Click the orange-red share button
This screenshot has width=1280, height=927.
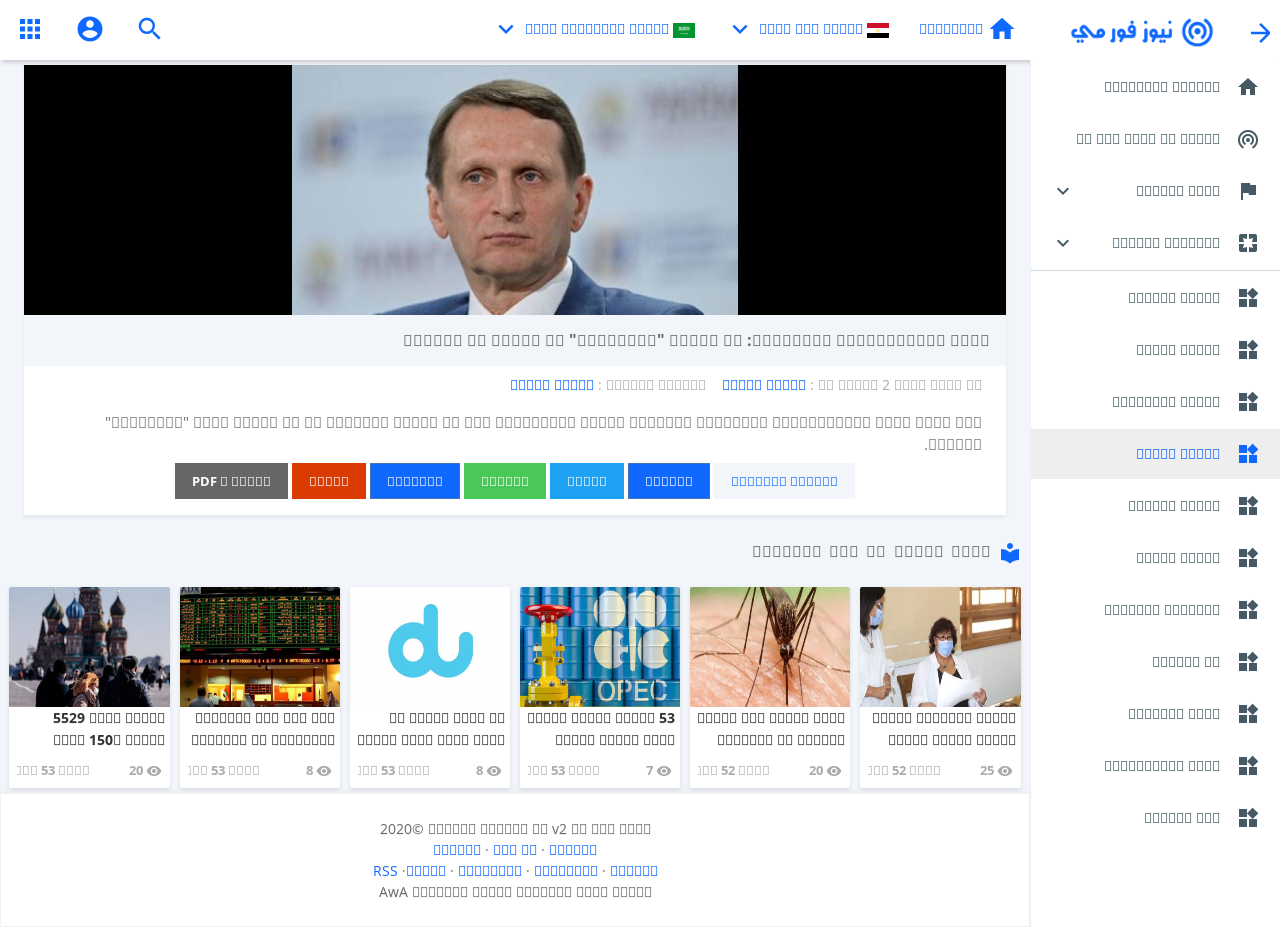tap(329, 481)
